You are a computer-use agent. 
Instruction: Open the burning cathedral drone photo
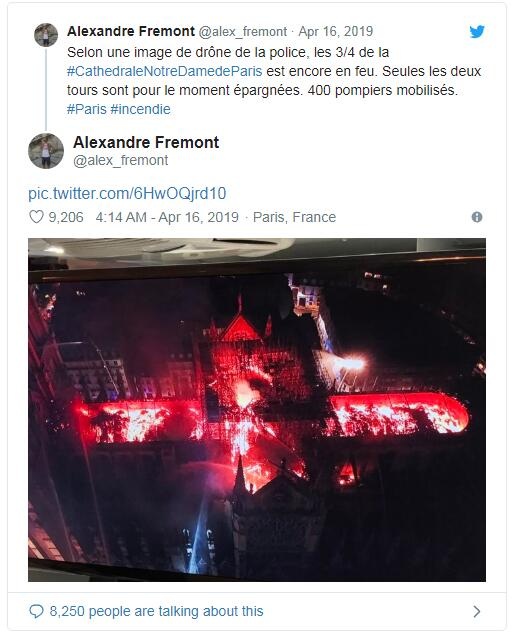coord(257,410)
